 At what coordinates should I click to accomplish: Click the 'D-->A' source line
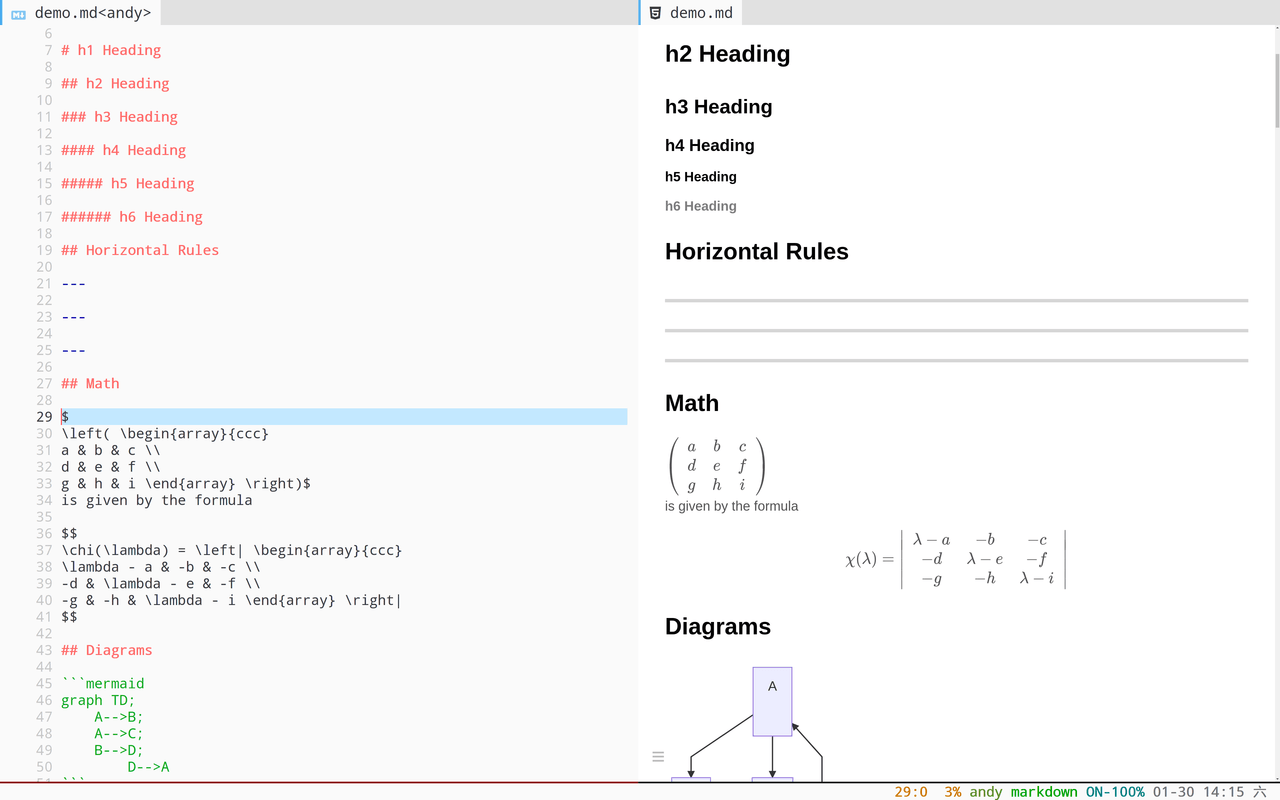click(x=148, y=767)
